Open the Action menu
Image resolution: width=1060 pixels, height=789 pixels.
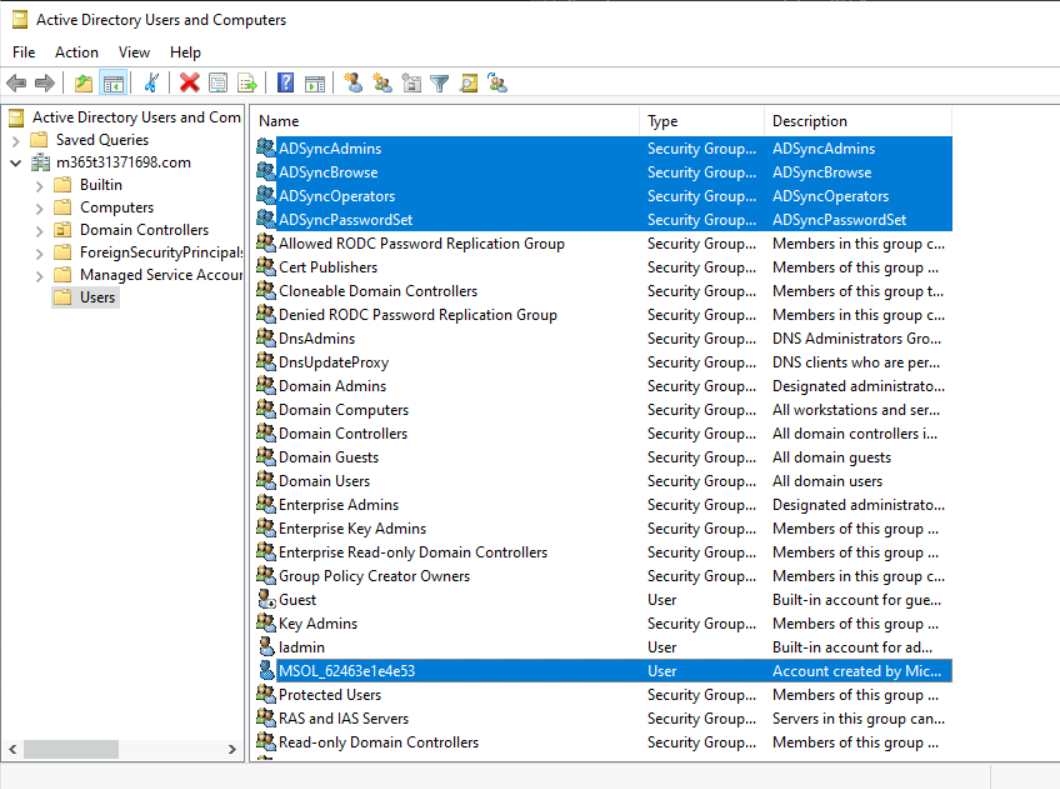[76, 52]
